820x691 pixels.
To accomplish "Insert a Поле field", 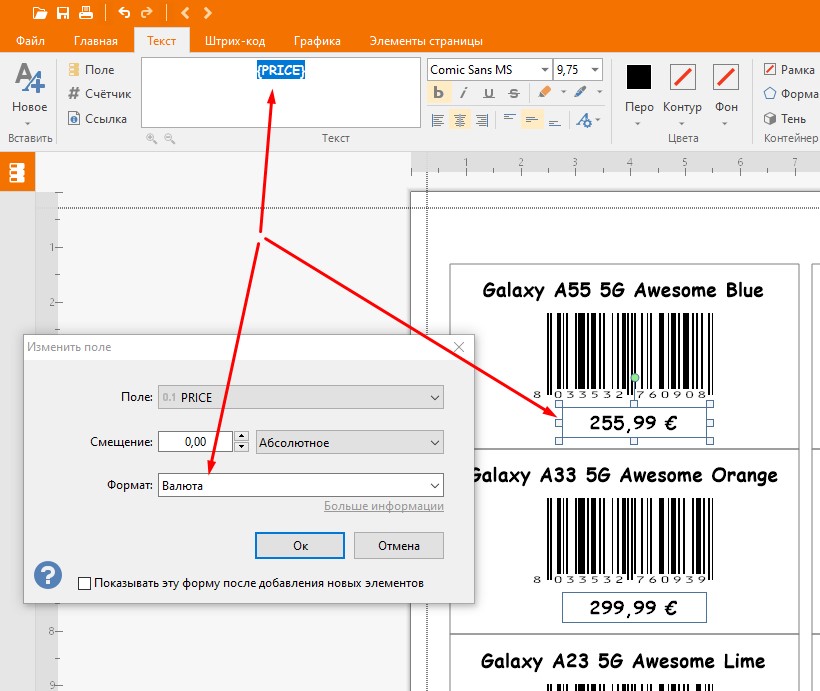I will tap(92, 70).
